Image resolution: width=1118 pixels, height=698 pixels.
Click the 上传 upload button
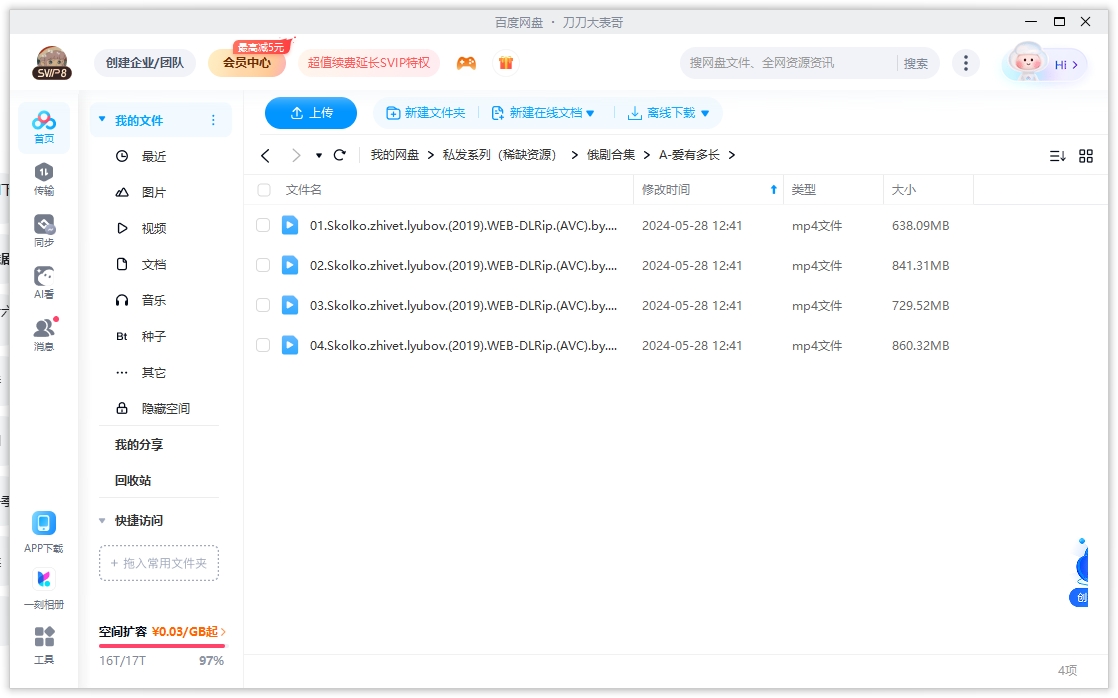(x=310, y=113)
